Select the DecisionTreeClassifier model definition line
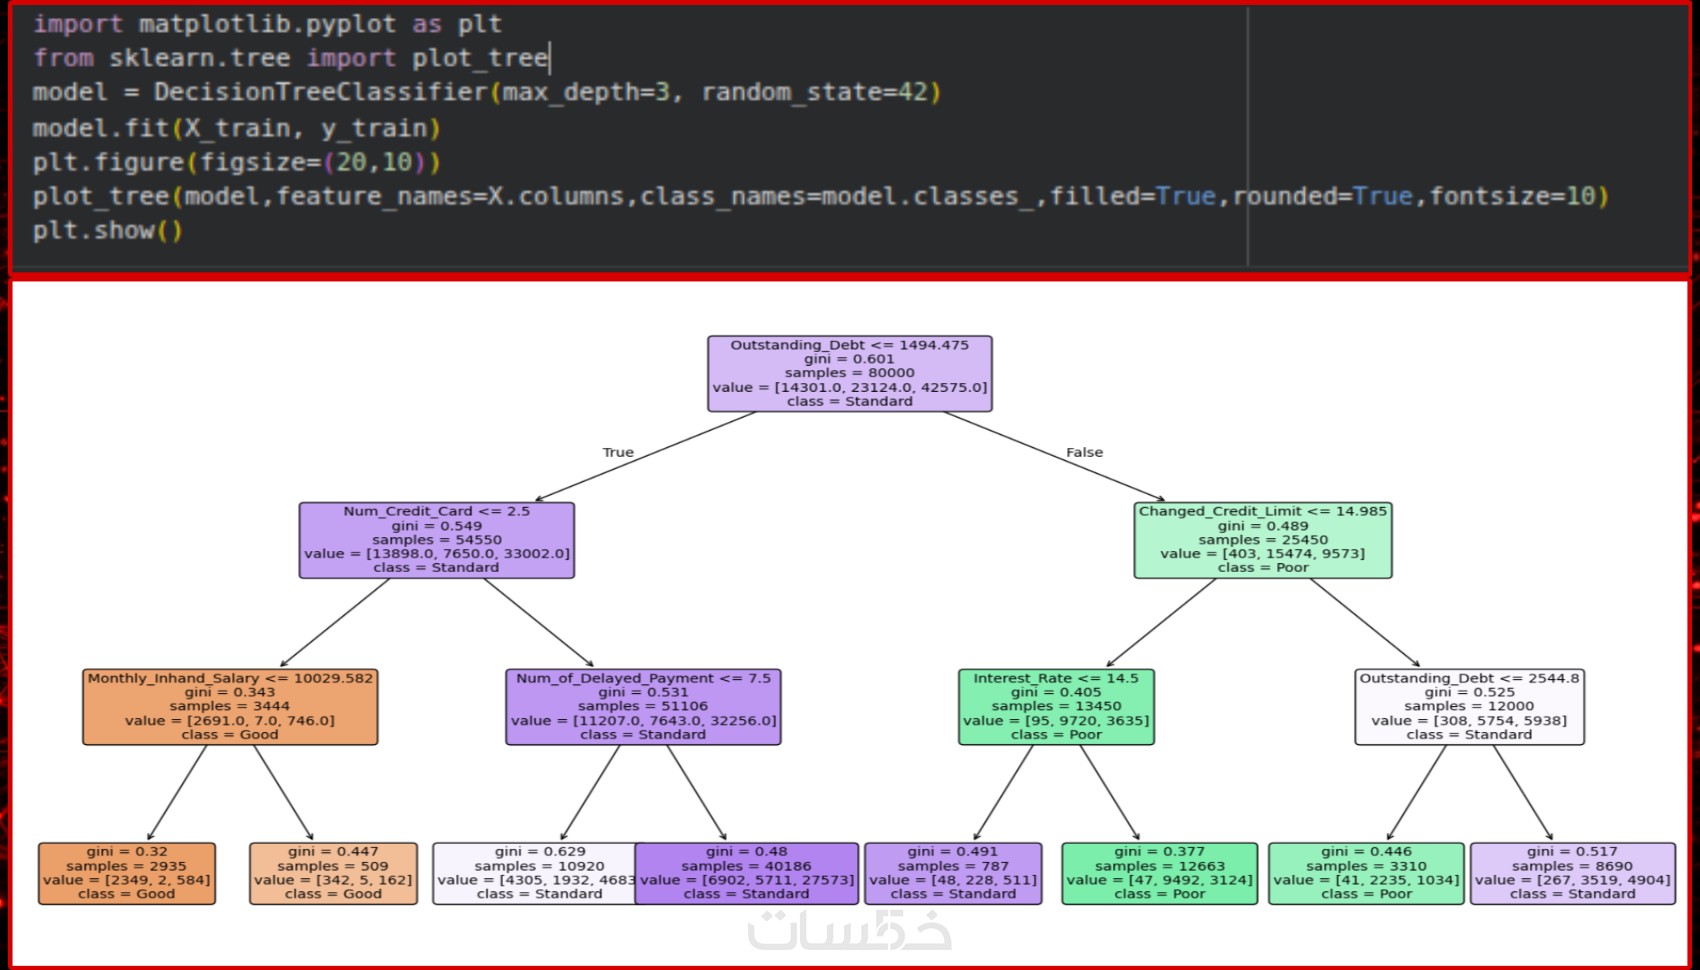Screen dimensions: 1700x970 tap(487, 92)
